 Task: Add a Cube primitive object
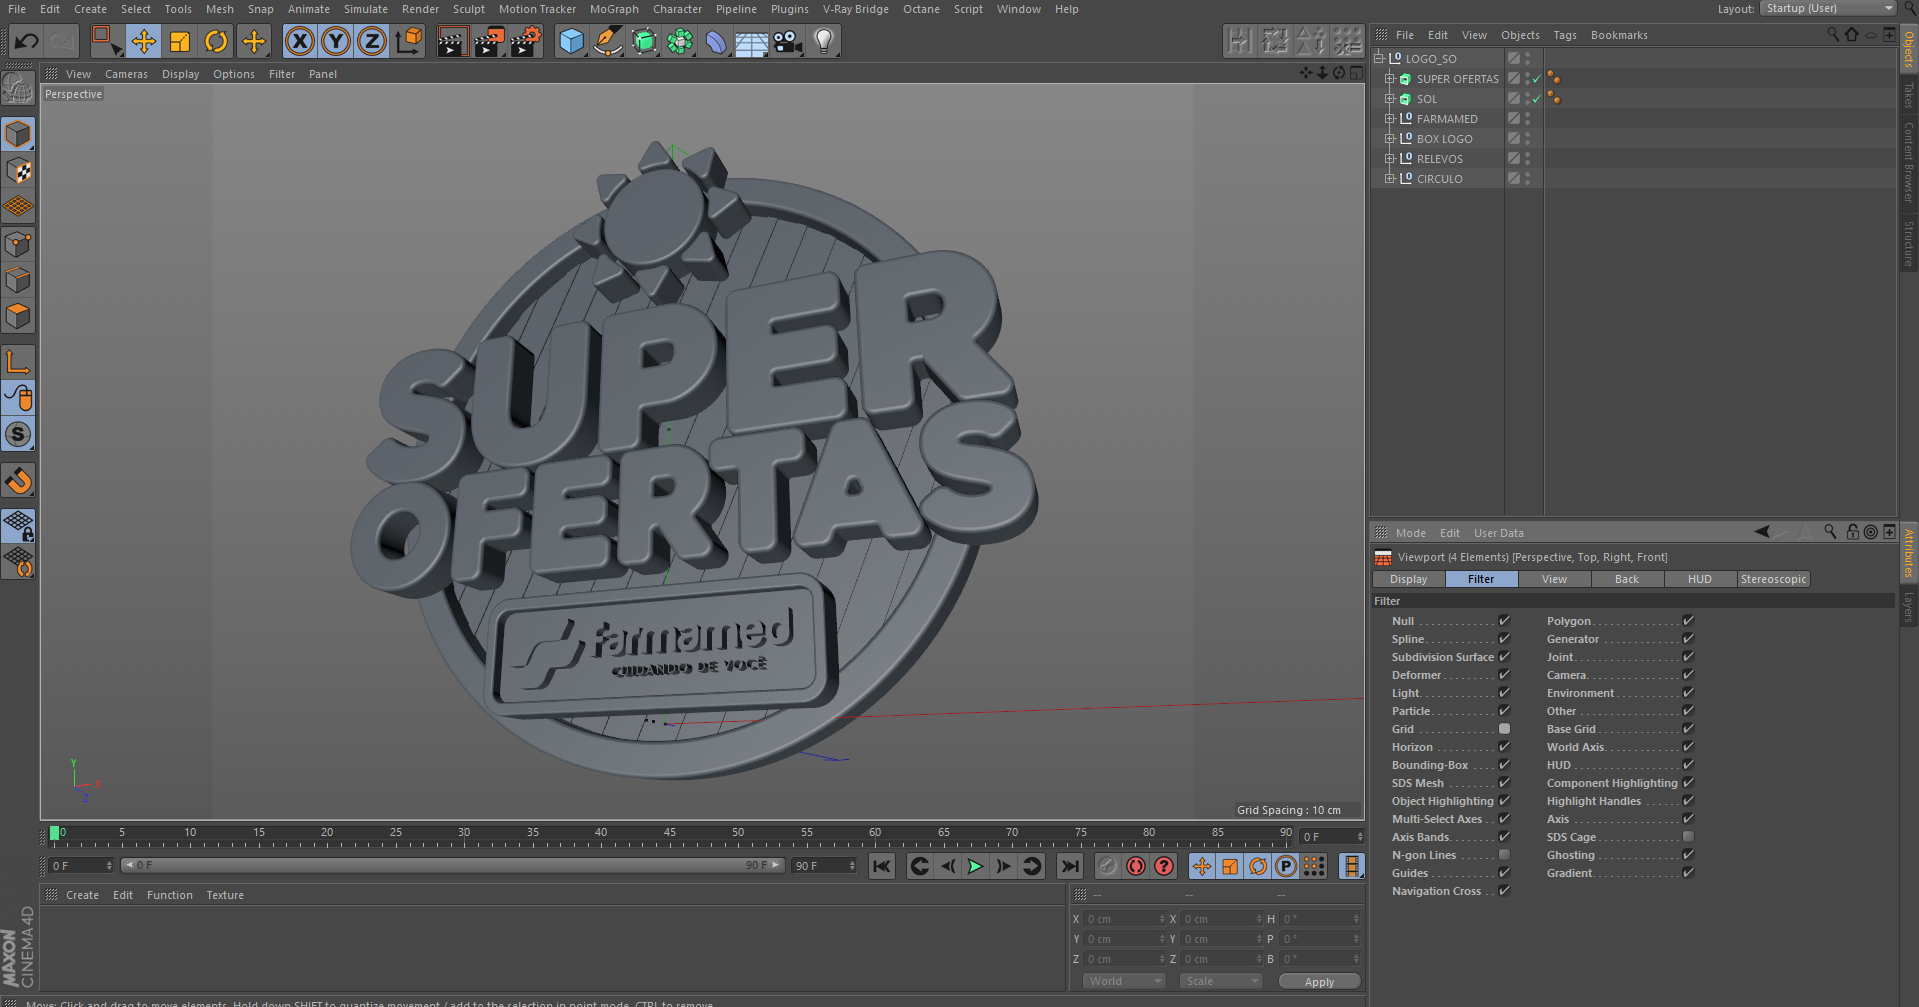[x=571, y=41]
